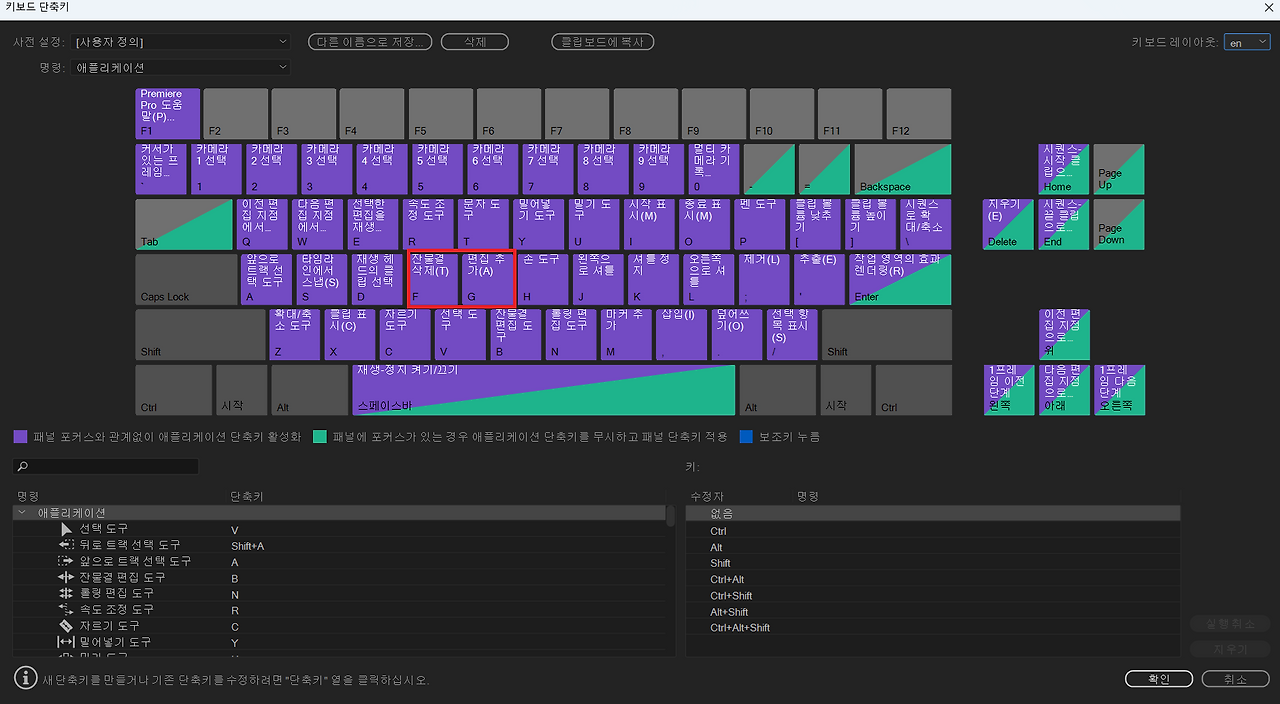Select the 자르기 도구 row text in the command list
The width and height of the screenshot is (1280, 704).
[109, 626]
